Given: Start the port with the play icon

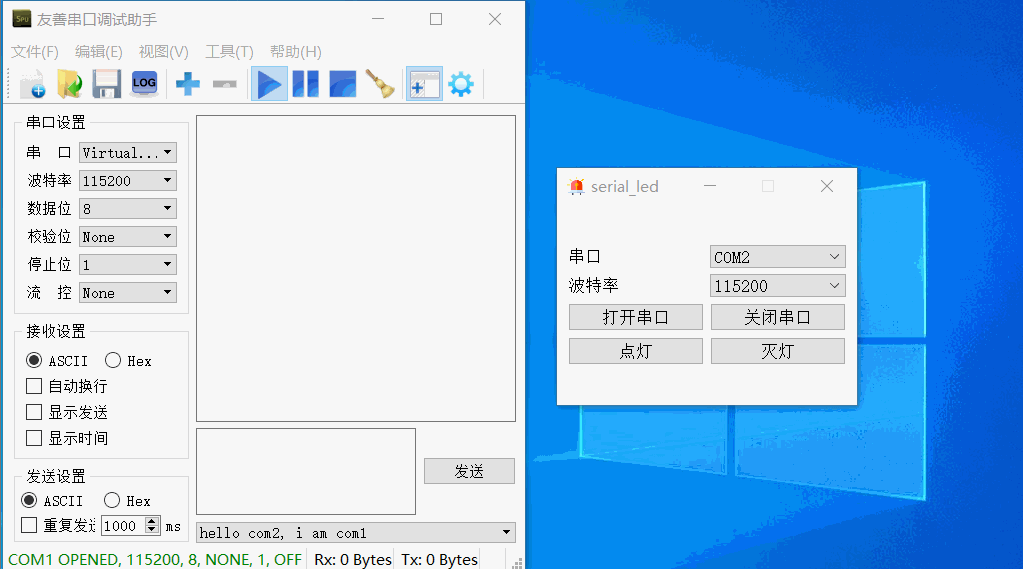Looking at the screenshot, I should [269, 84].
